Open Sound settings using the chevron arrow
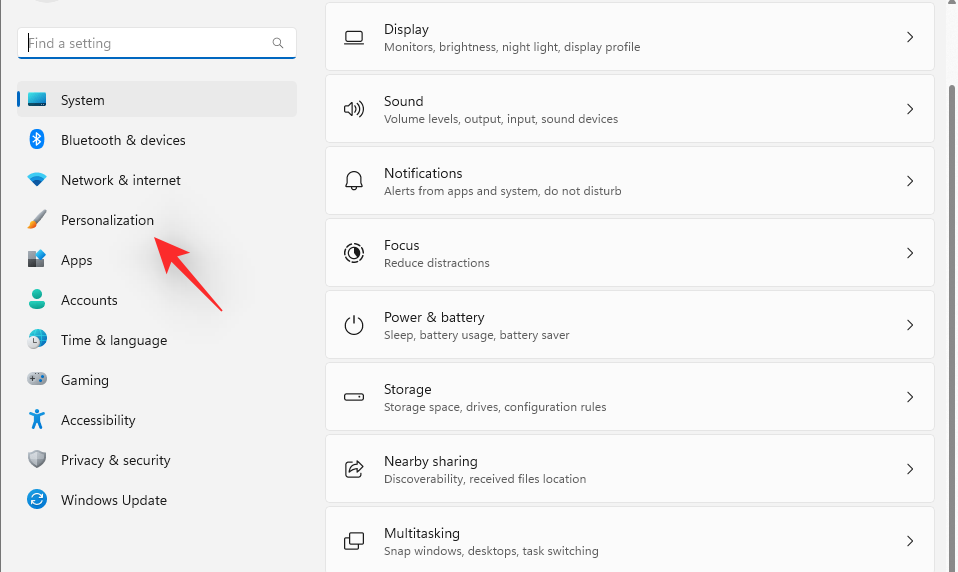 click(910, 109)
